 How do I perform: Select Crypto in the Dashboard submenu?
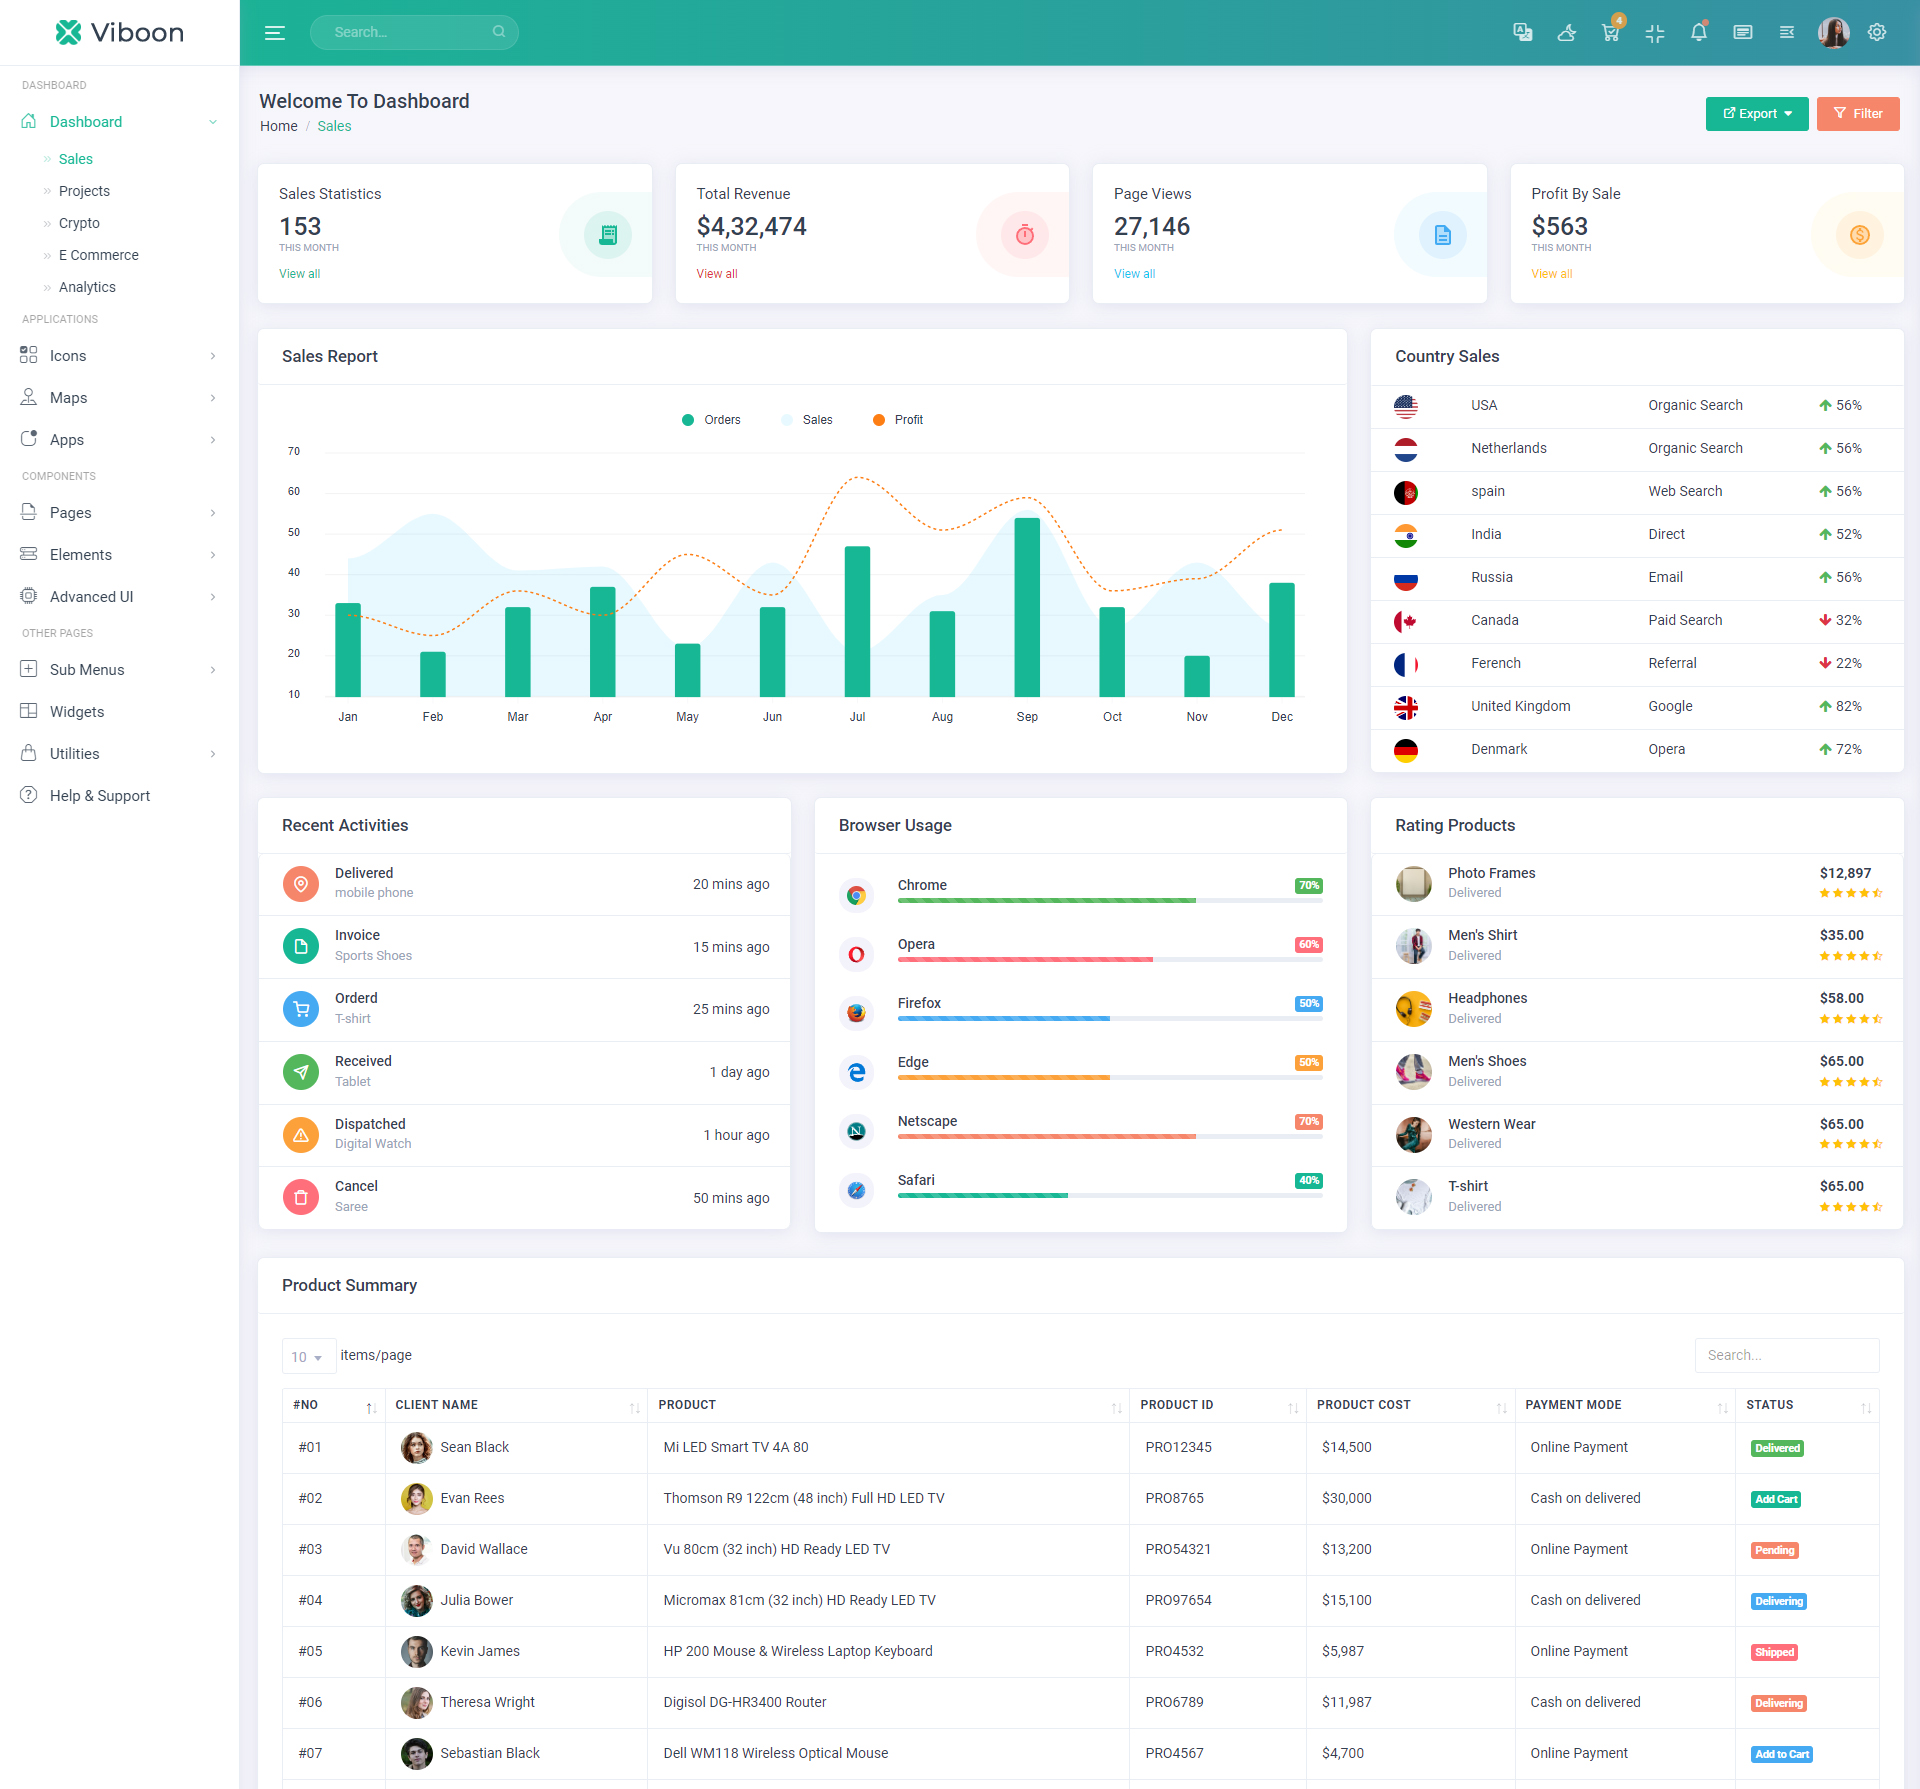click(79, 223)
